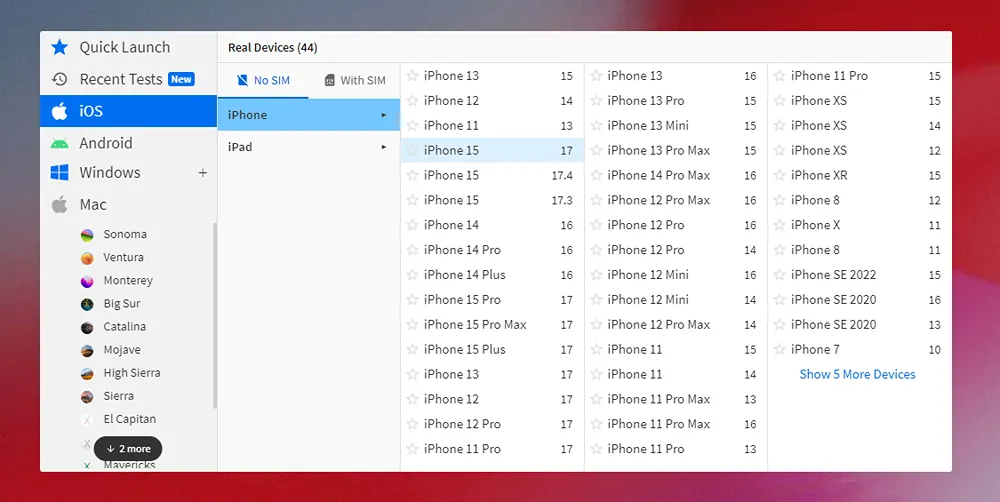Click the Windows logo icon
This screenshot has height=502, width=1000.
click(x=59, y=173)
